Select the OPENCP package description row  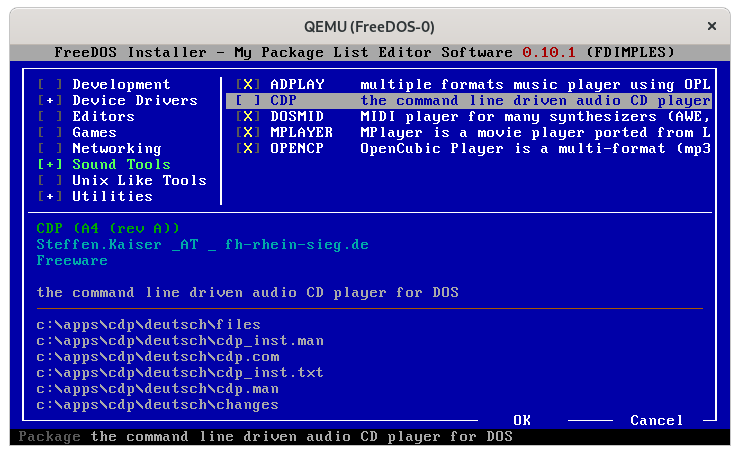coord(535,149)
